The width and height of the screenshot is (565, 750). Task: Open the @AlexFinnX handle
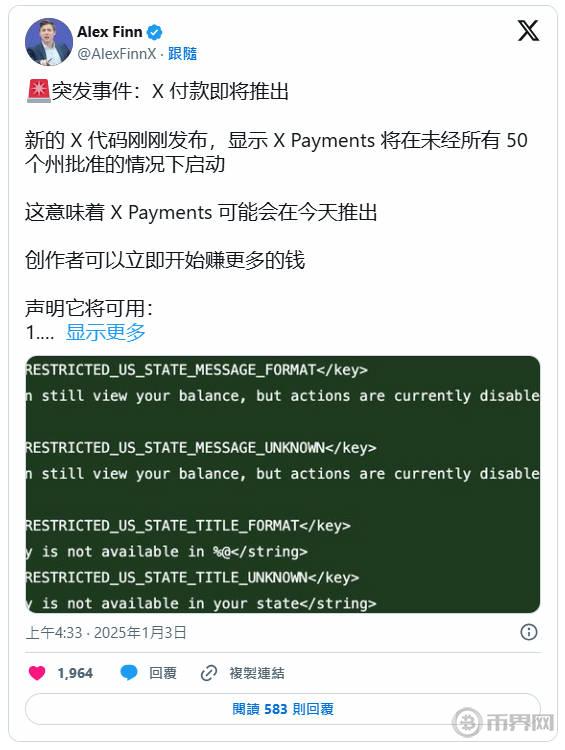click(x=117, y=54)
